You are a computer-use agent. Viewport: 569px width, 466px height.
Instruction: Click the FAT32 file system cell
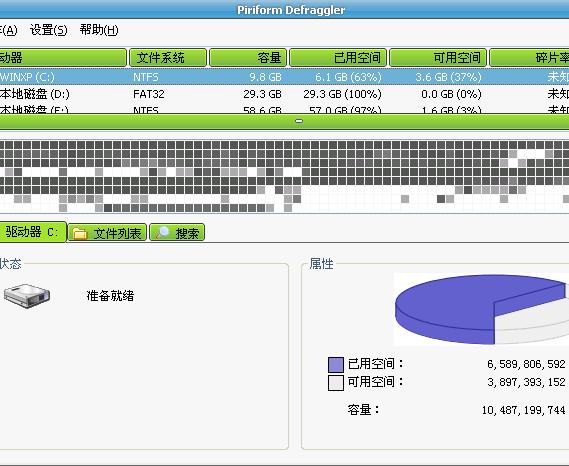pyautogui.click(x=149, y=94)
